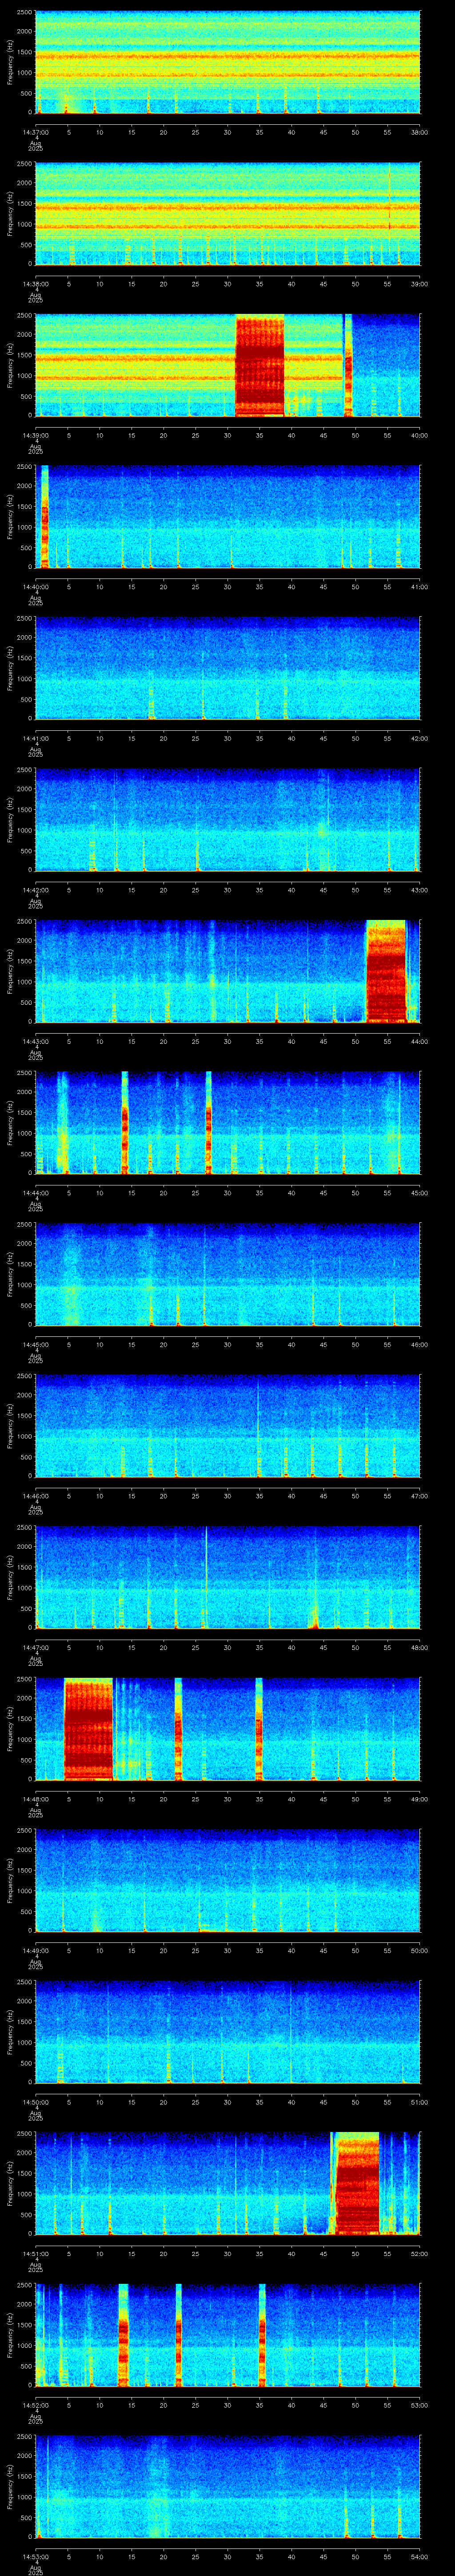This screenshot has height=2576, width=455.
Task: Open the spectrogram panel starting at 14:46:00
Action: [x=228, y=1426]
